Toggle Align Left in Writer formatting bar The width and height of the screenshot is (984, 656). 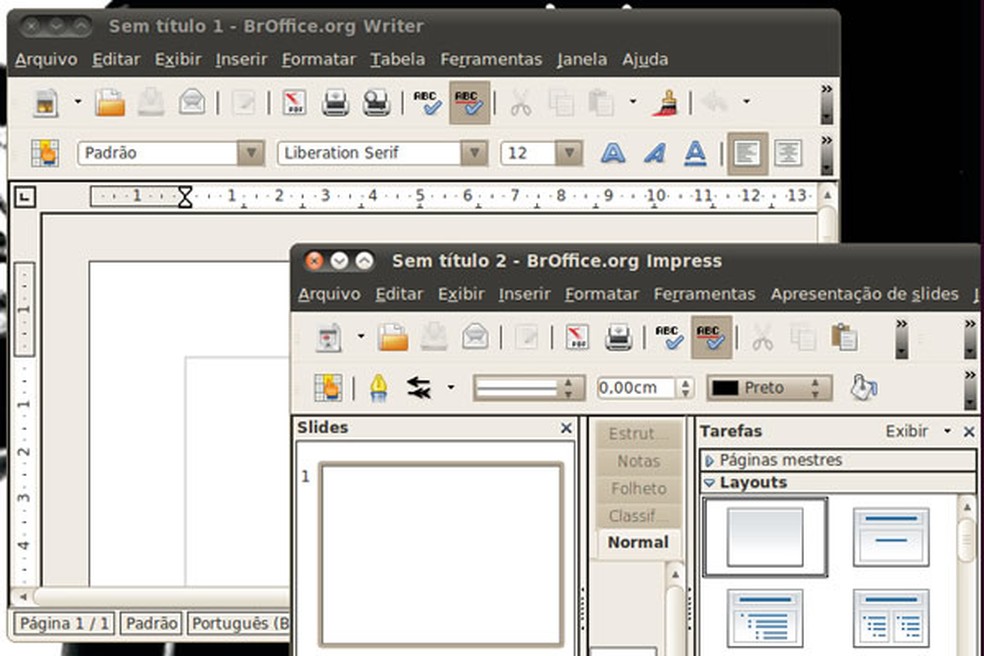pos(747,153)
